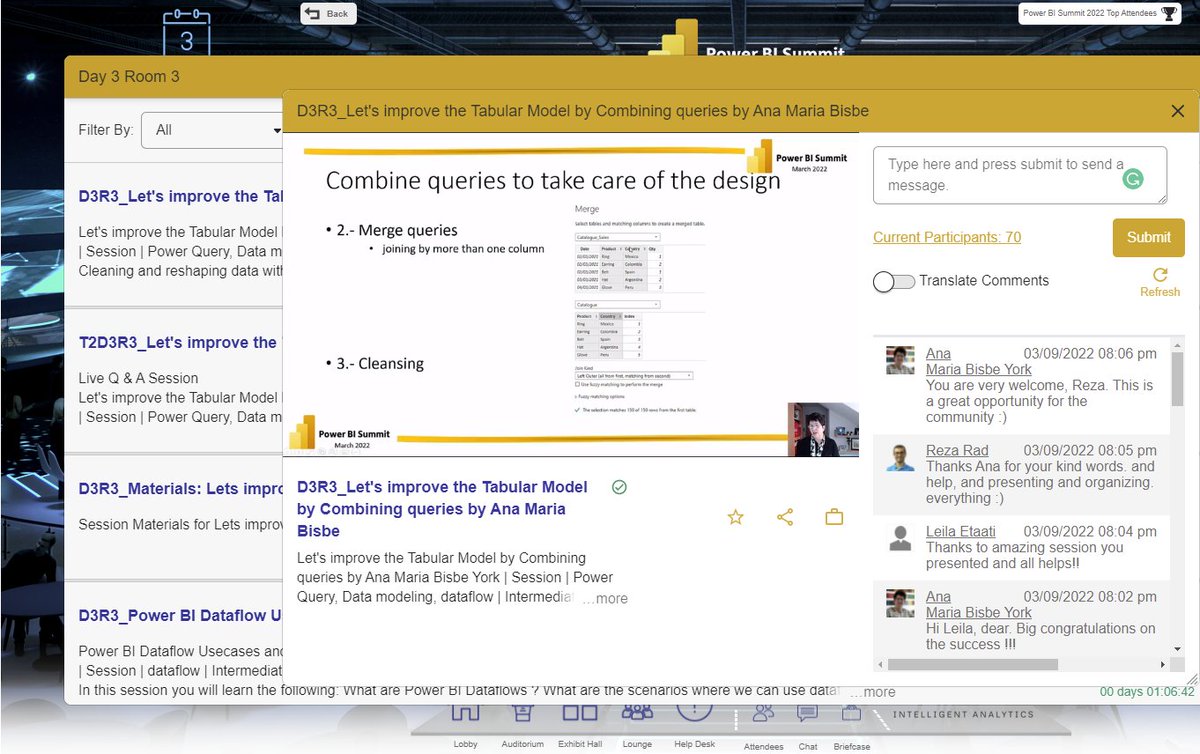Image resolution: width=1200 pixels, height=754 pixels.
Task: Open Reza Rad's profile link in comments
Action: [x=957, y=450]
